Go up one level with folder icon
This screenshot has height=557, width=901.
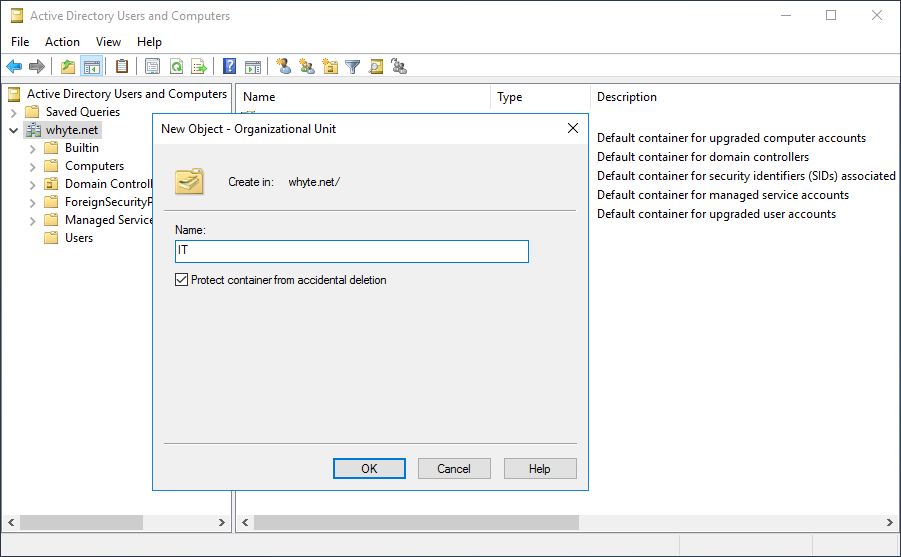68,67
